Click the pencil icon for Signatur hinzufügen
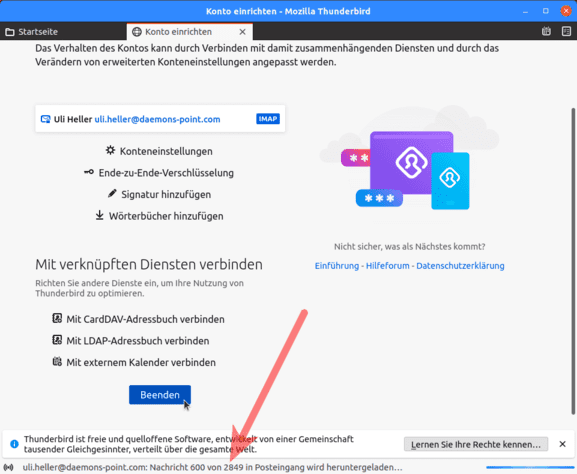Screen dimensions: 577x474 [112, 194]
